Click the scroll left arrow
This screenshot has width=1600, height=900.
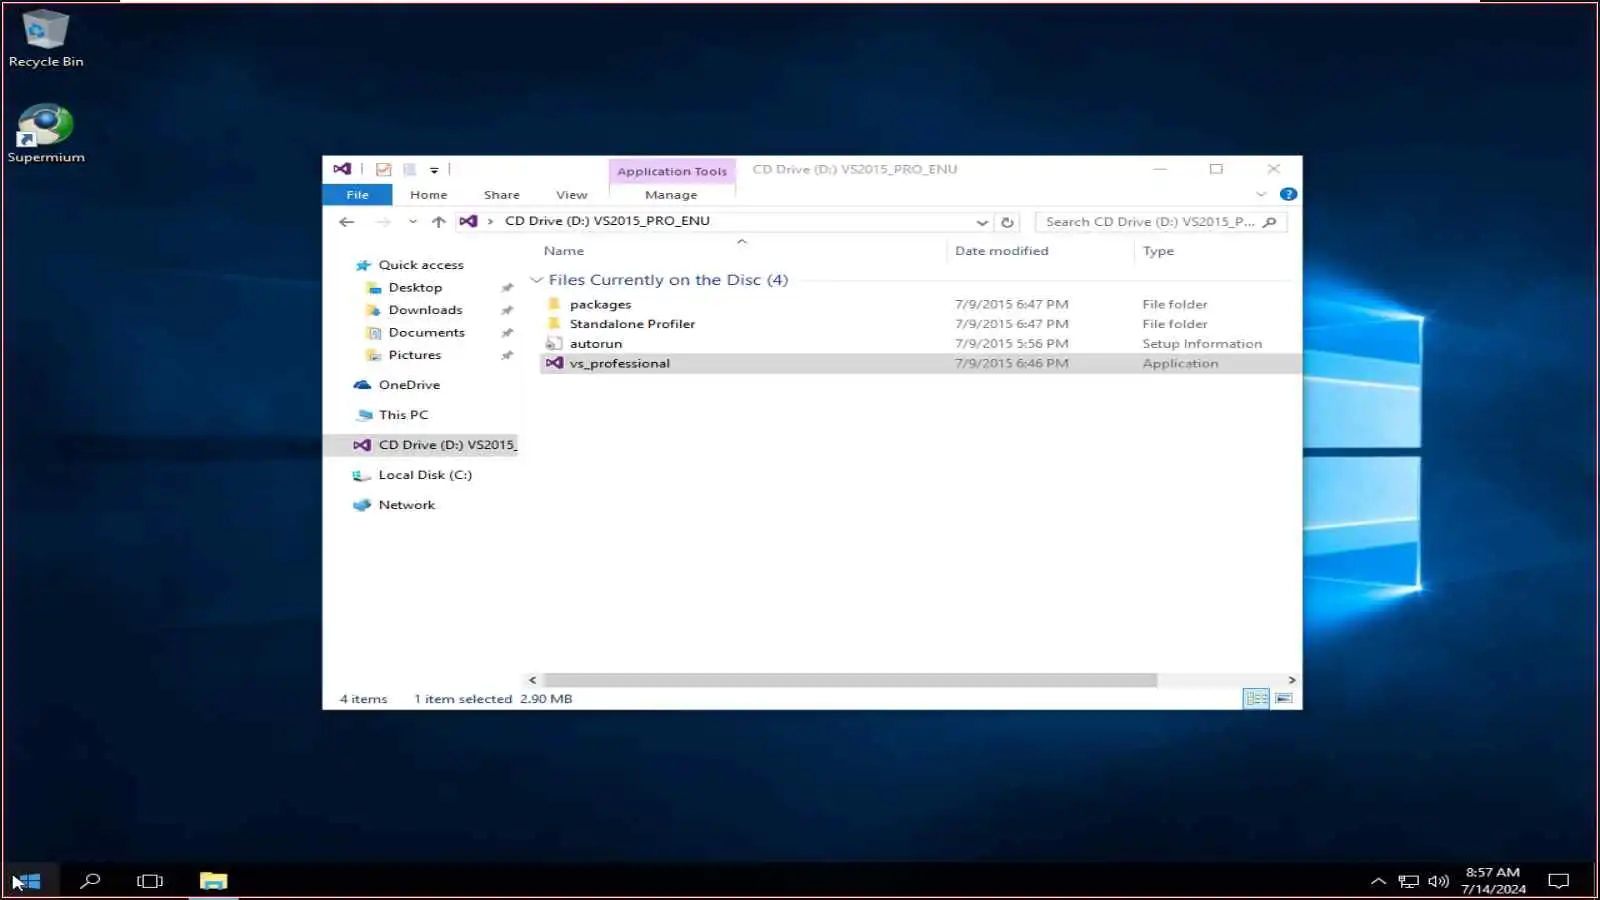532,680
